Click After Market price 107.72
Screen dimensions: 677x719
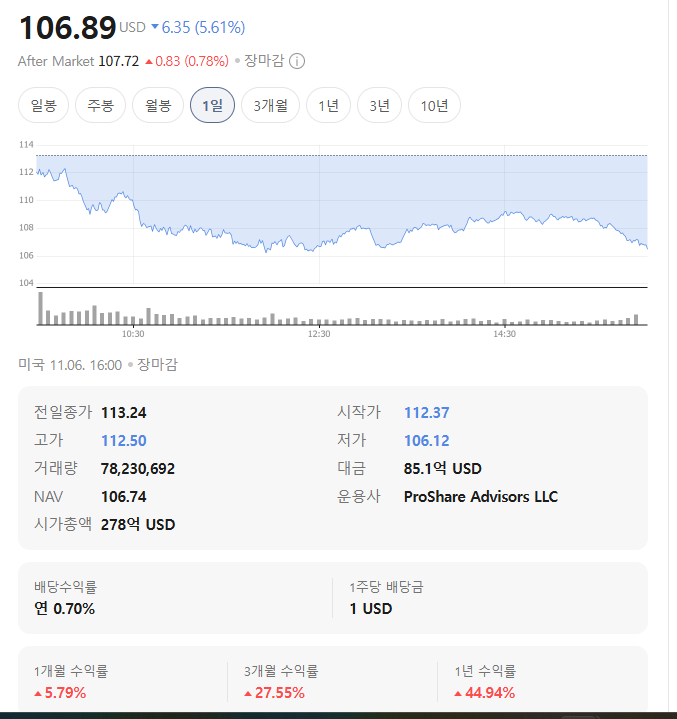[119, 61]
